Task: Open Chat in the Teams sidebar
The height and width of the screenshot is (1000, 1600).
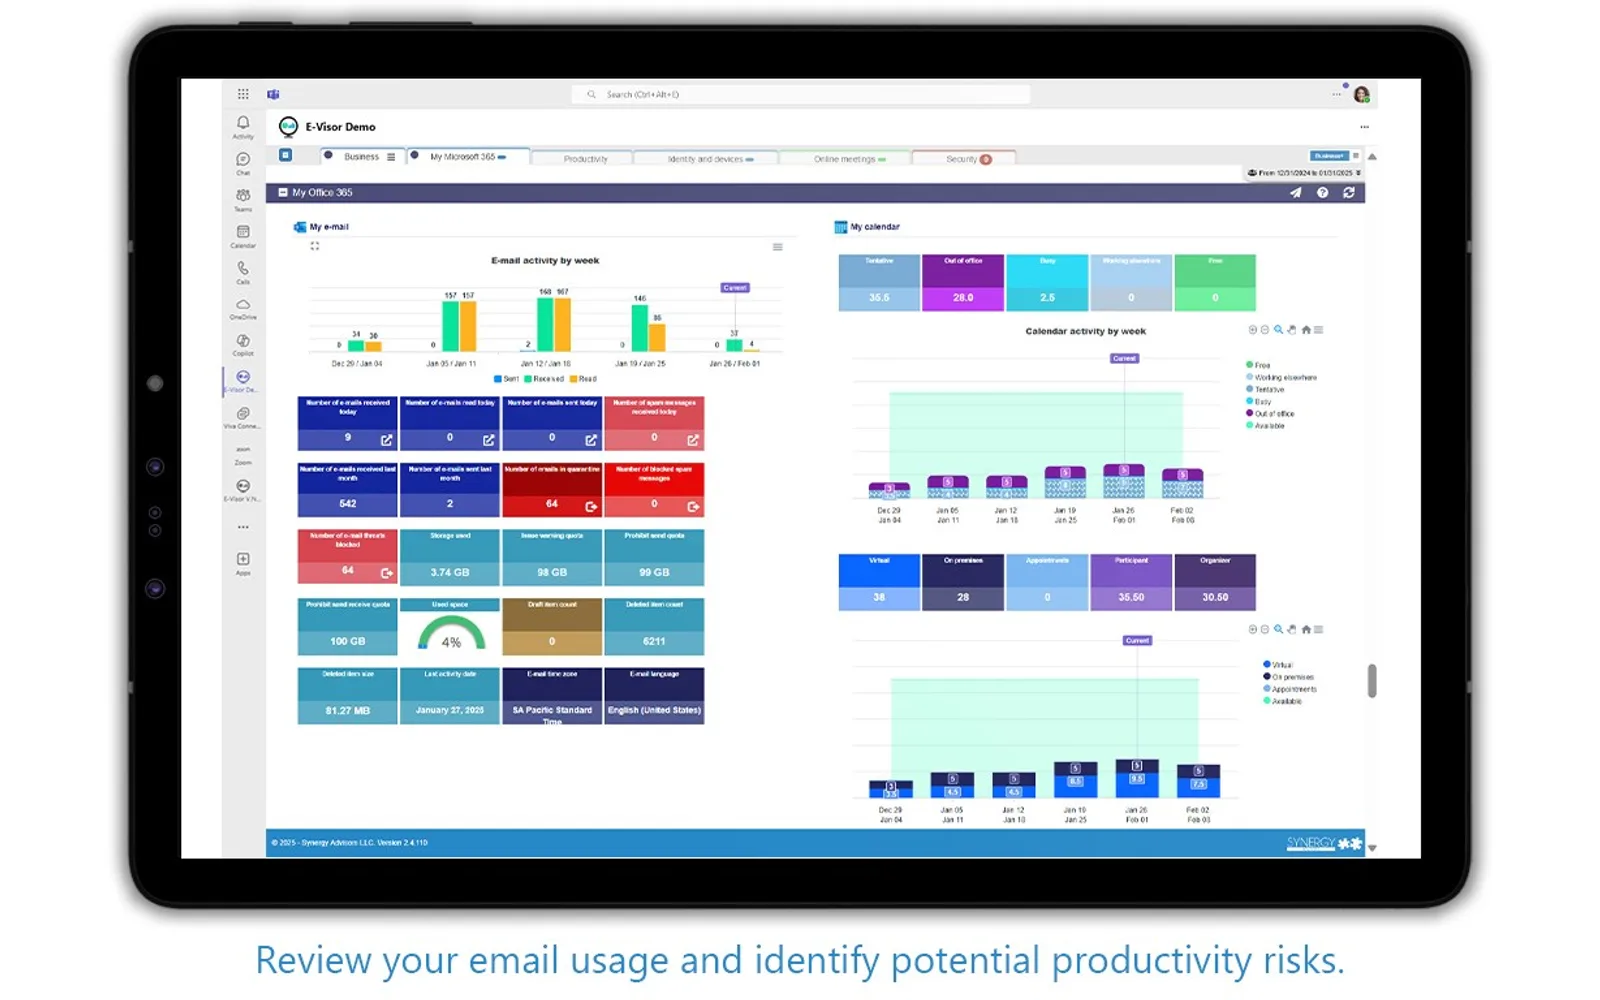Action: pos(243,163)
